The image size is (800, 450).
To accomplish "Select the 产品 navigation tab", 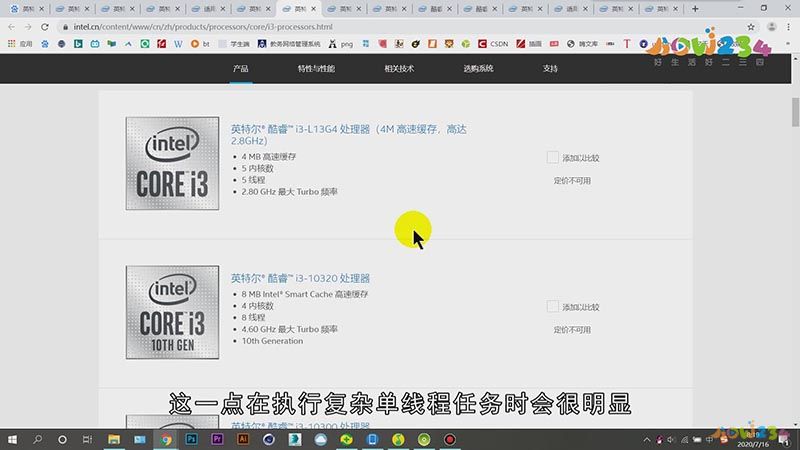I will (240, 68).
